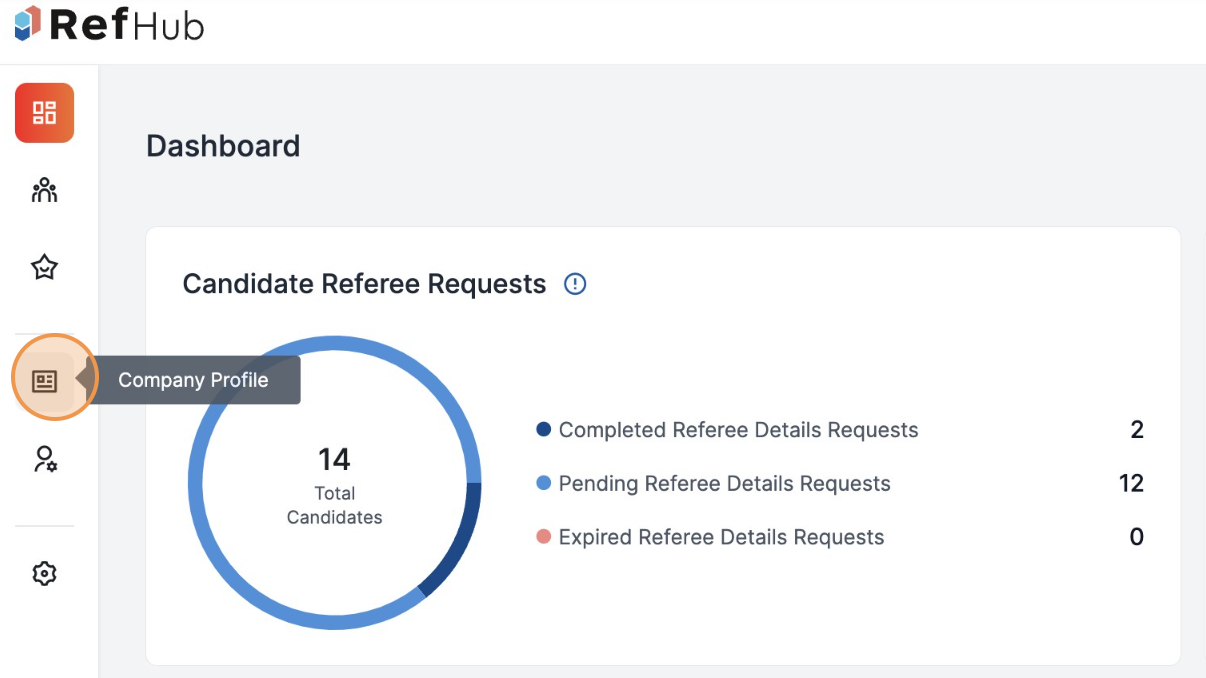The width and height of the screenshot is (1206, 678).
Task: Open the user settings sidebar icon
Action: [x=44, y=459]
